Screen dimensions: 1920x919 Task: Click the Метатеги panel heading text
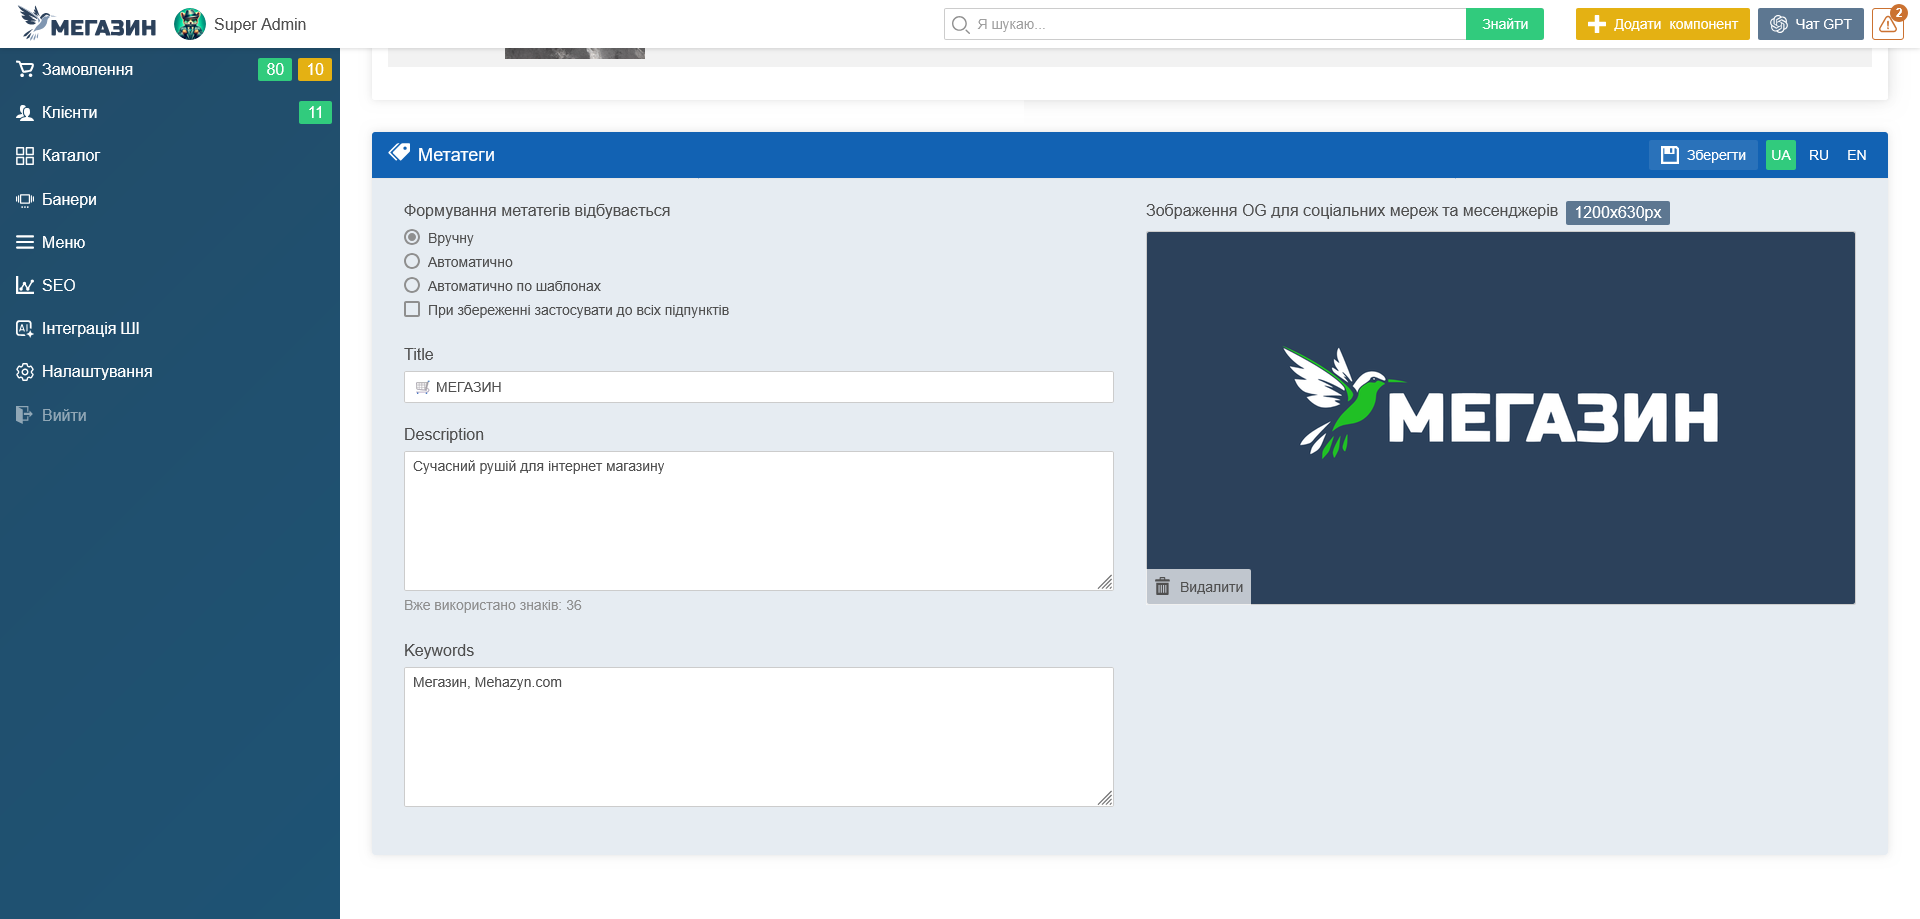point(456,155)
